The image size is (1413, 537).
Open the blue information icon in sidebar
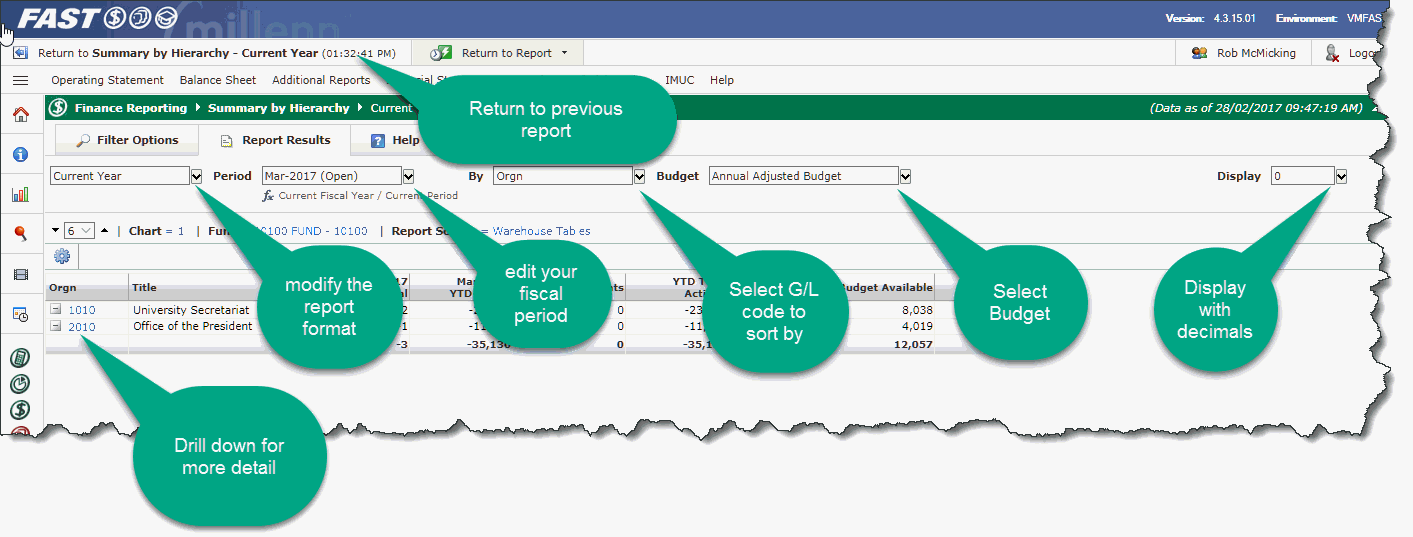tap(20, 154)
